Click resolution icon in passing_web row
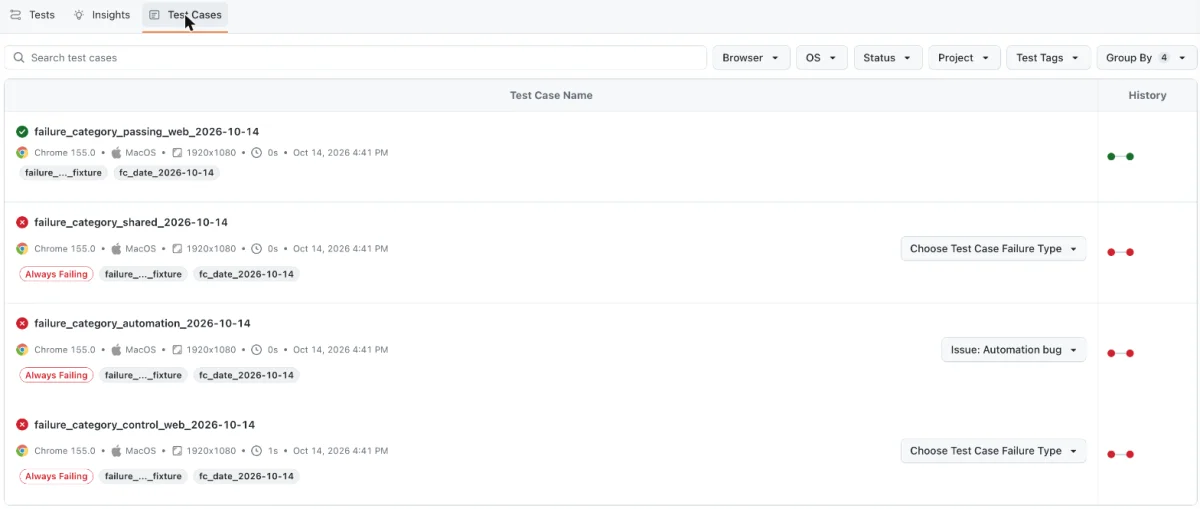The width and height of the screenshot is (1200, 509). (x=178, y=153)
